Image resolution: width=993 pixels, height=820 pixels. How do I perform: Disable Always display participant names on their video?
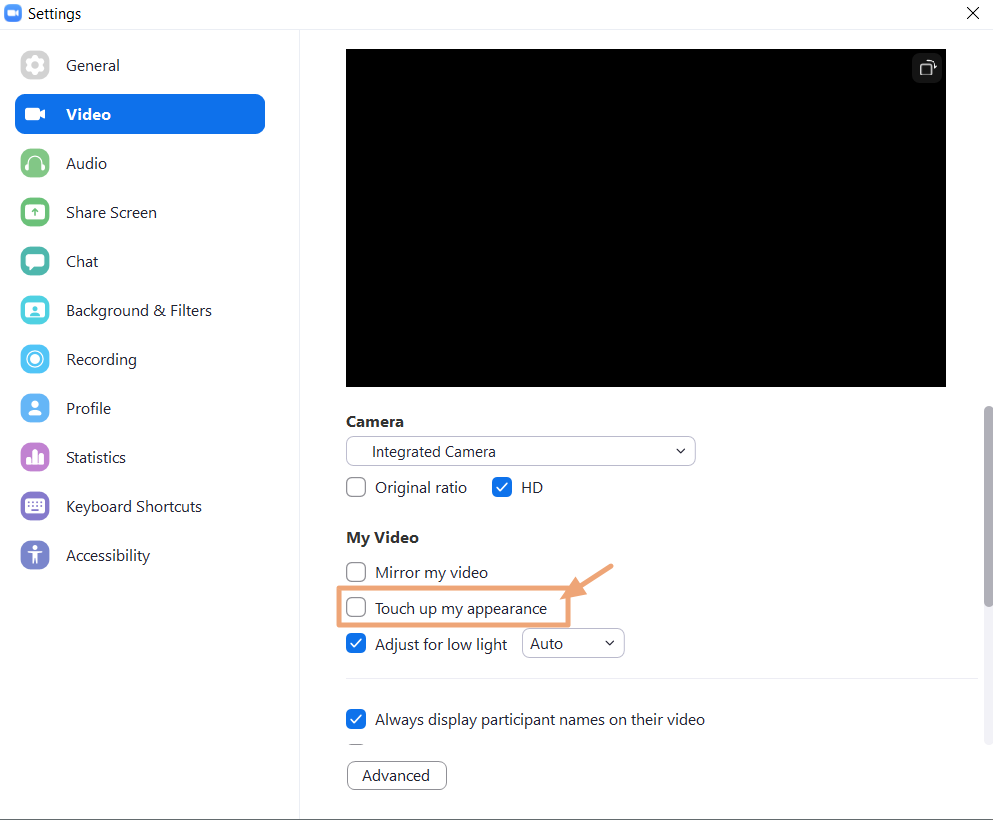356,719
